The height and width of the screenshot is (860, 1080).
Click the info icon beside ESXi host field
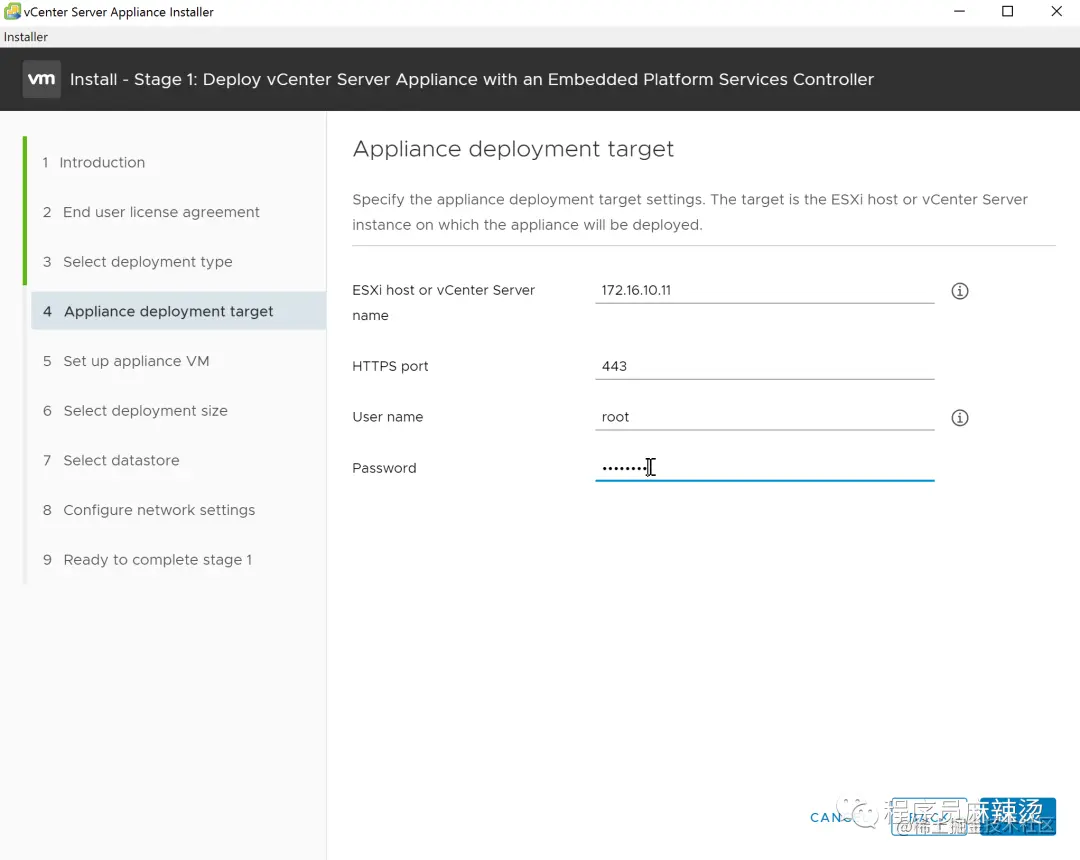tap(959, 291)
